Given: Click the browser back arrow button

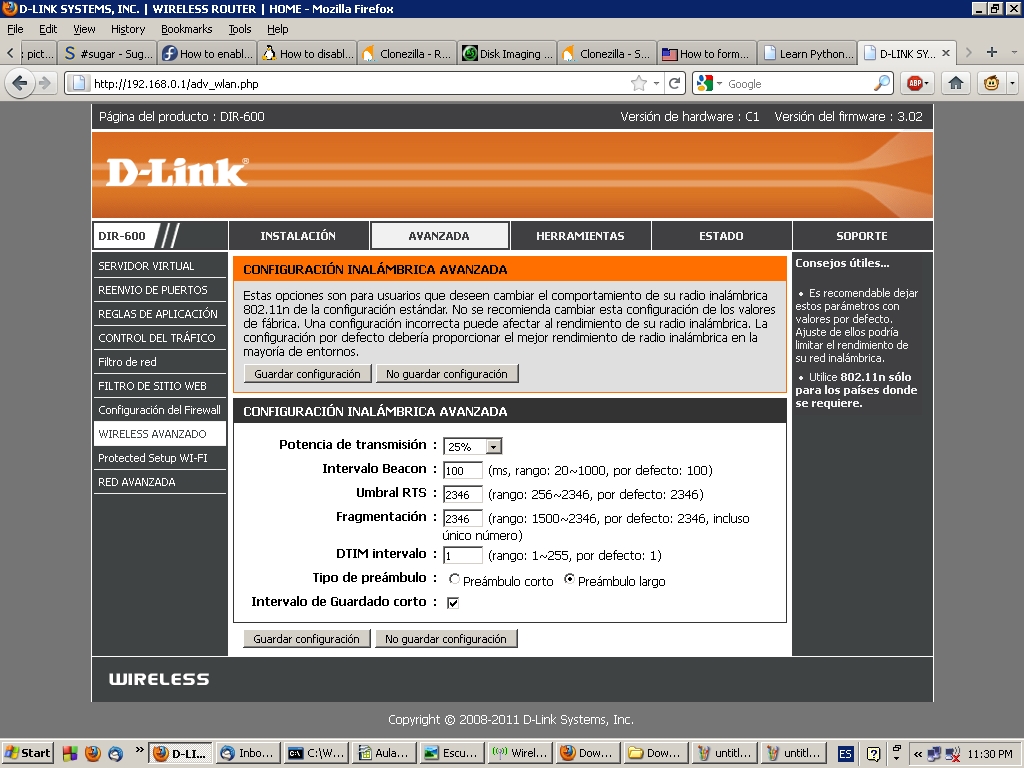Looking at the screenshot, I should (x=20, y=84).
